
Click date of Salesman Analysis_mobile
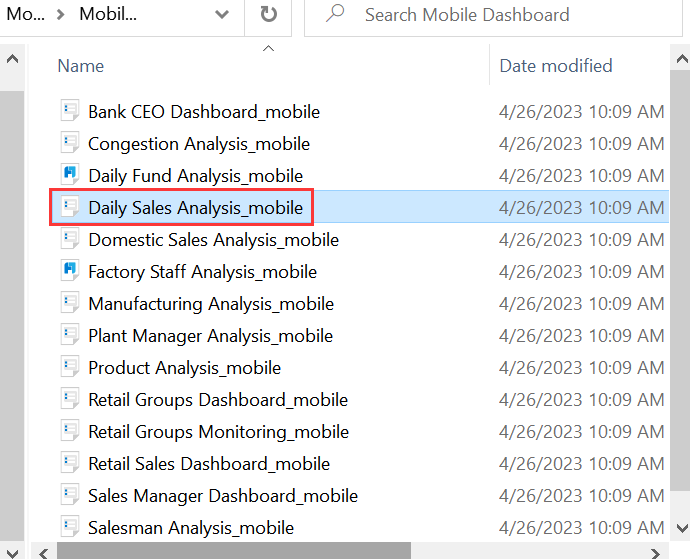[581, 528]
